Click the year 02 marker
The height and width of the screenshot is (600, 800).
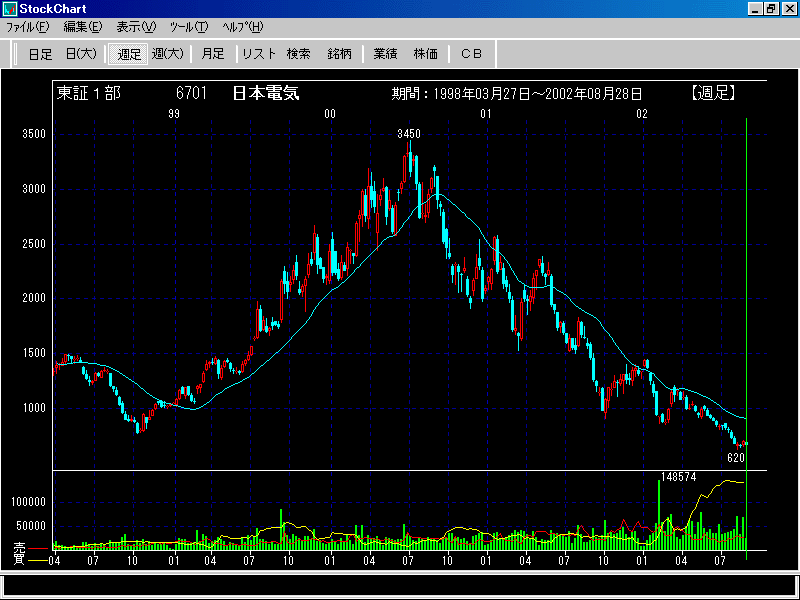(x=641, y=114)
